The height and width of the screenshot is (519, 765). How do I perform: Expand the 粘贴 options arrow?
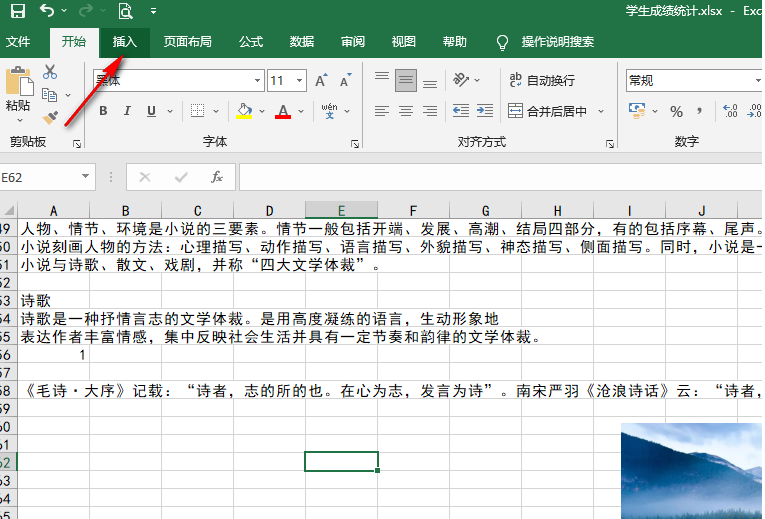(20, 120)
